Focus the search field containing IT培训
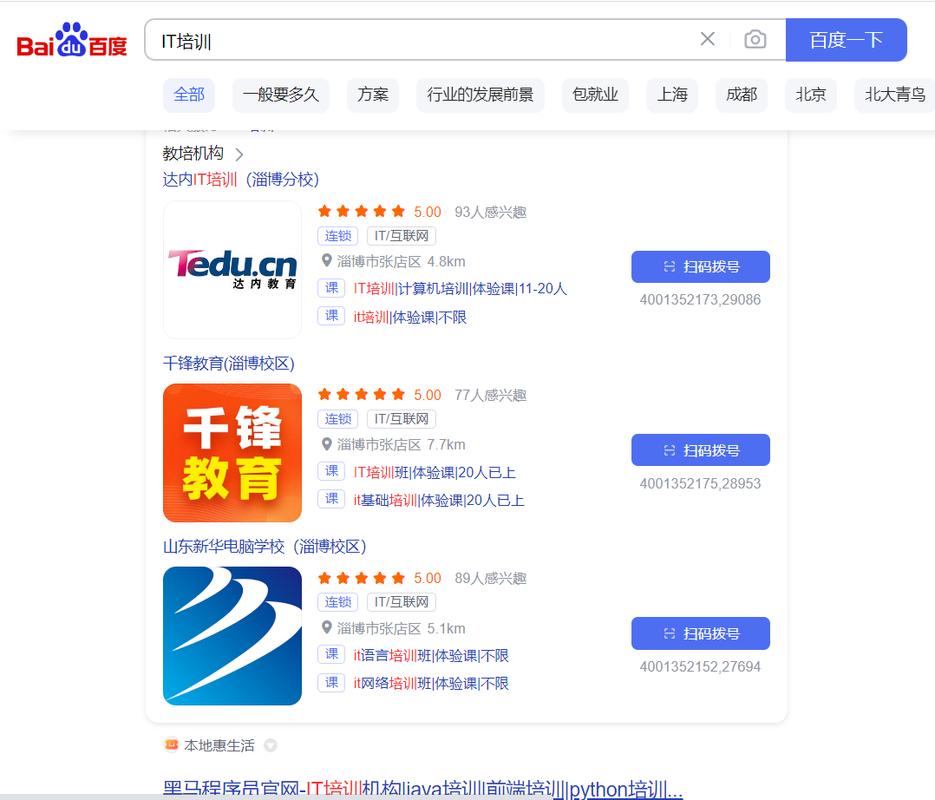 [417, 40]
